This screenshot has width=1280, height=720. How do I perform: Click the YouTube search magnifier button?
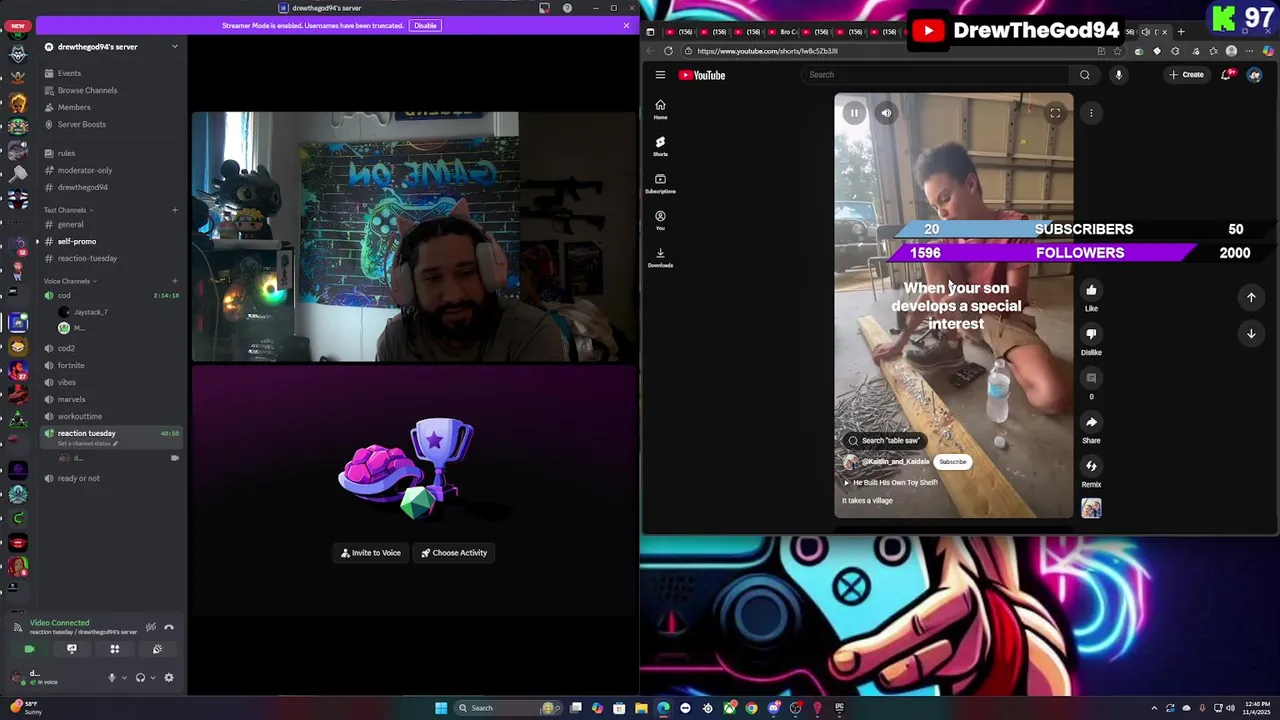[1085, 75]
